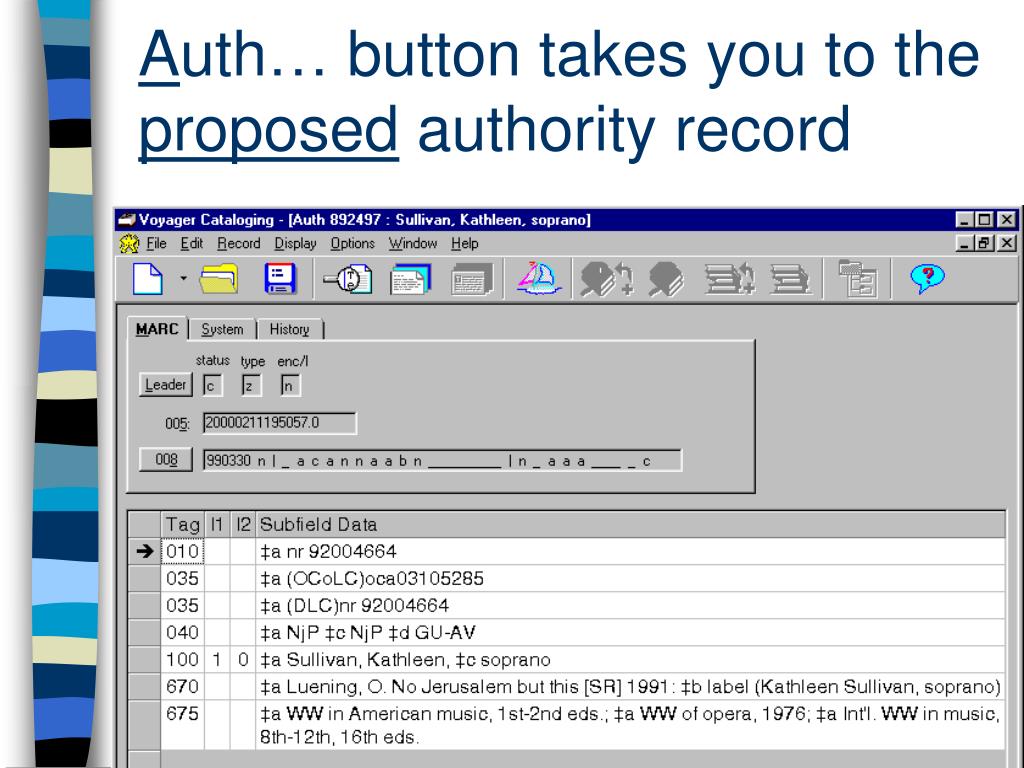The image size is (1024, 768).
Task: Click the 008 fixed field data box
Action: [442, 460]
